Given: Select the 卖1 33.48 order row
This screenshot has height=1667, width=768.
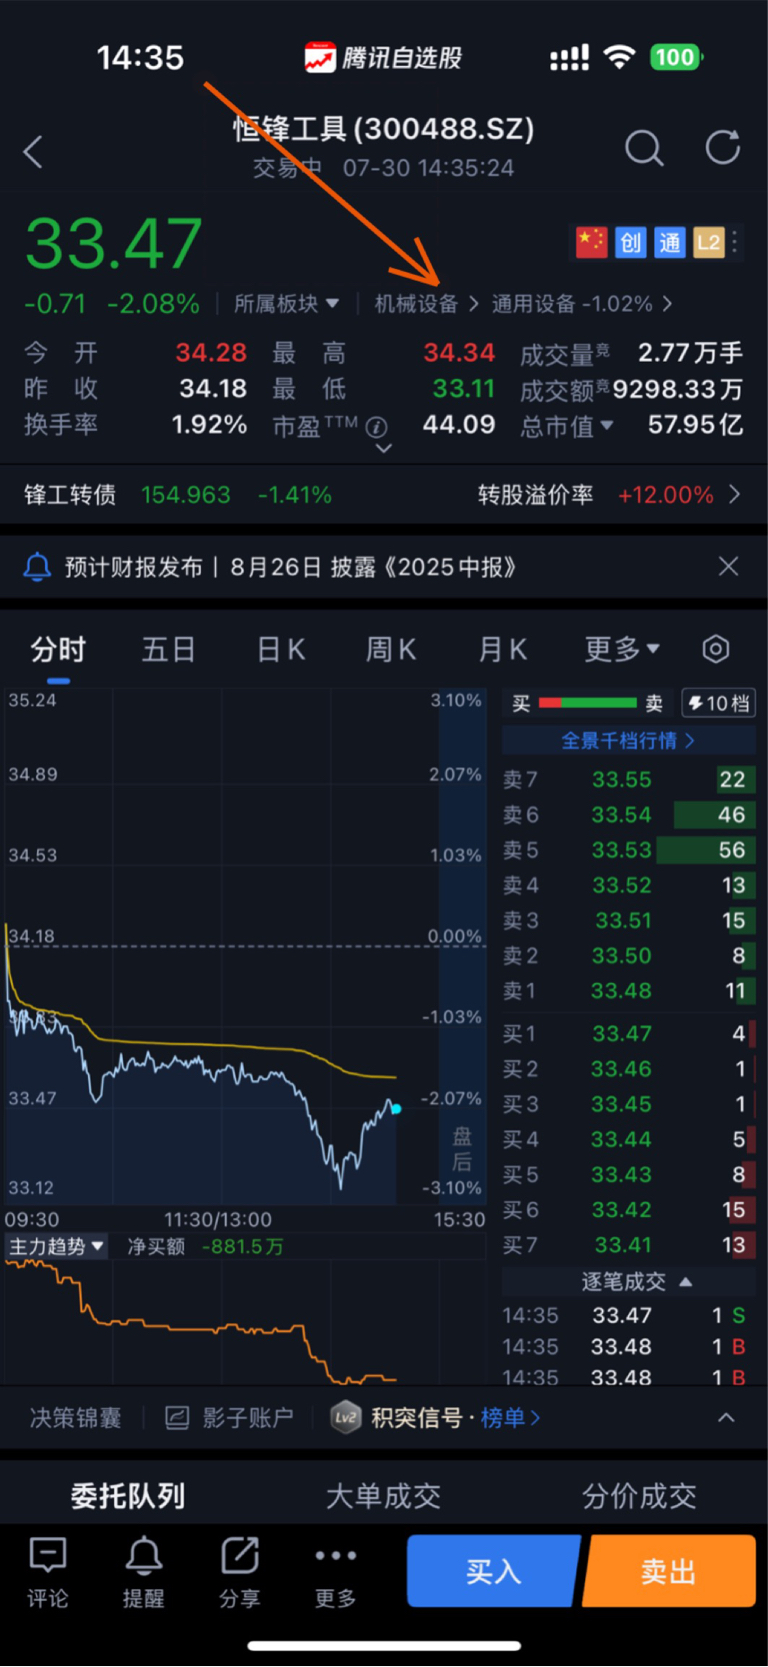Looking at the screenshot, I should (x=628, y=990).
